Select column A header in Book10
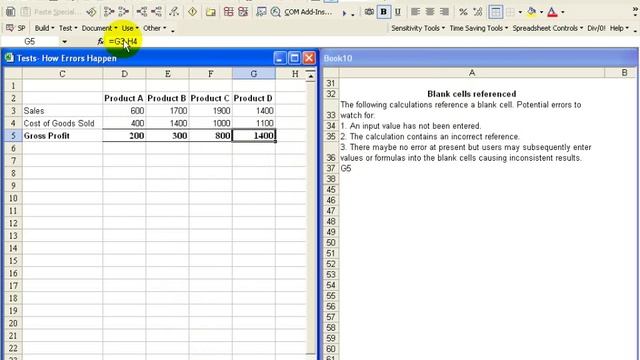Image resolution: width=640 pixels, height=360 pixels. click(x=472, y=73)
